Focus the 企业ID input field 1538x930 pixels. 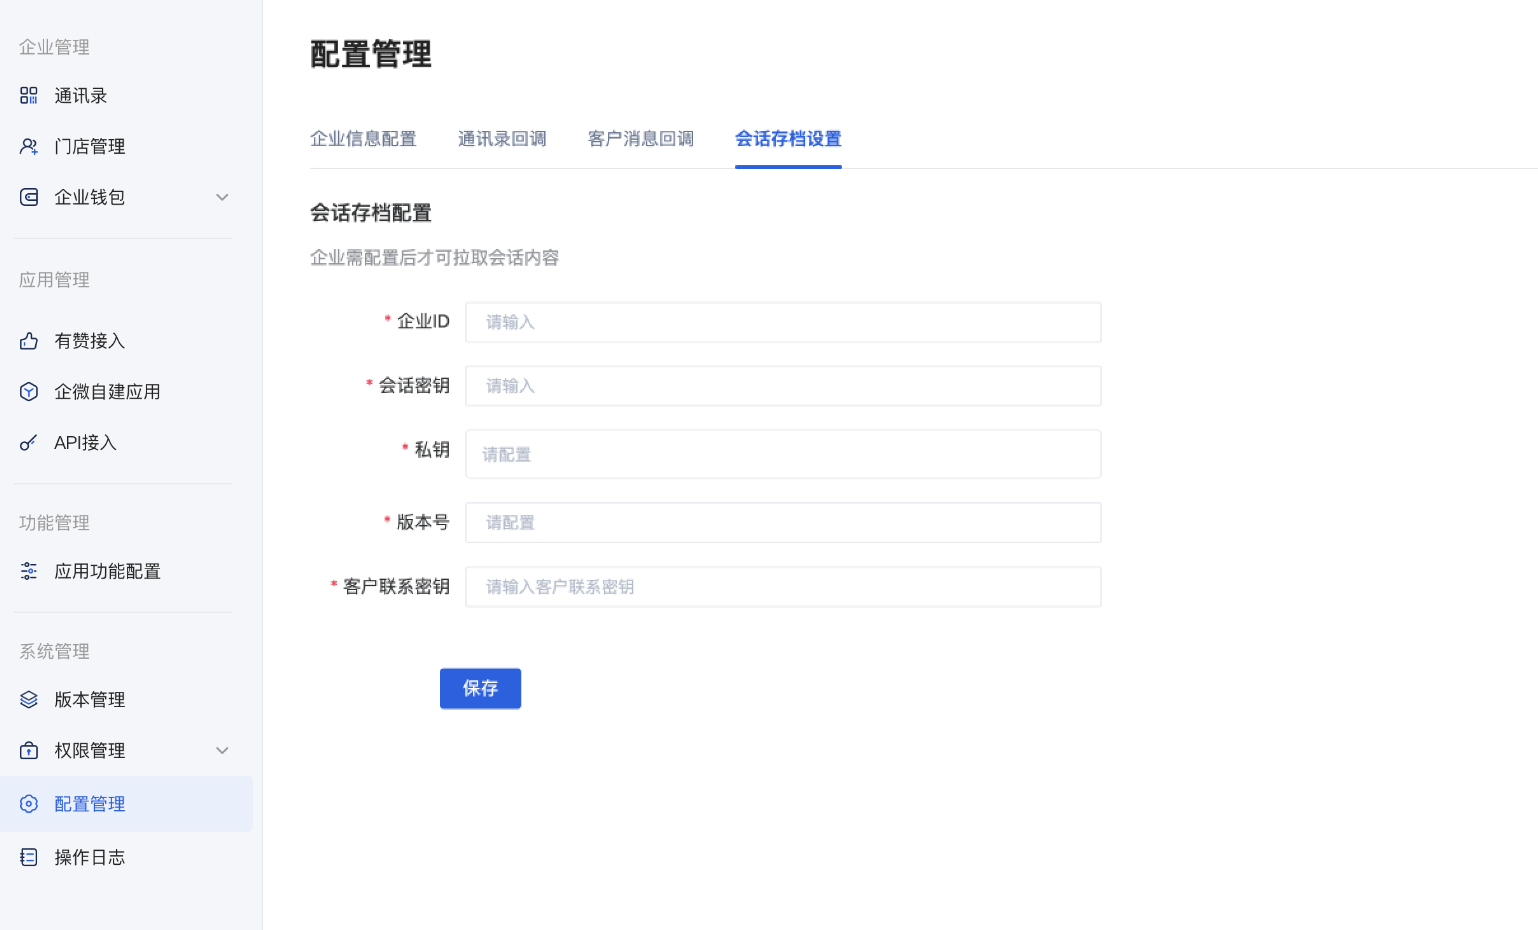pyautogui.click(x=783, y=323)
